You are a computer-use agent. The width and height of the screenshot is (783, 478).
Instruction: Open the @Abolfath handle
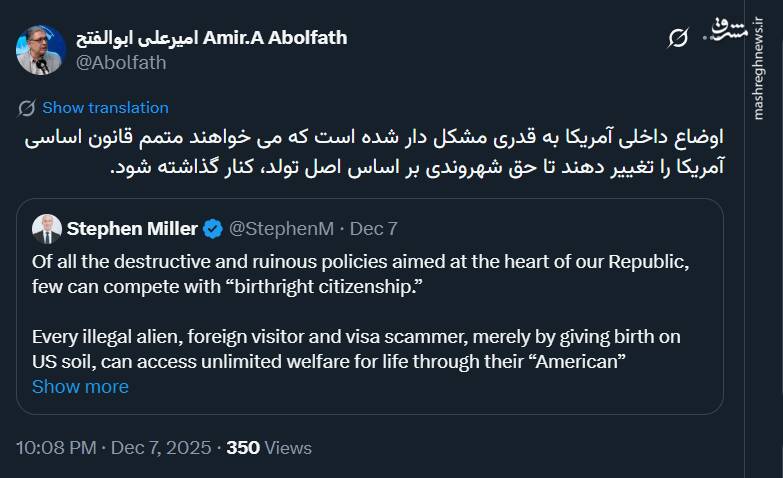[122, 62]
